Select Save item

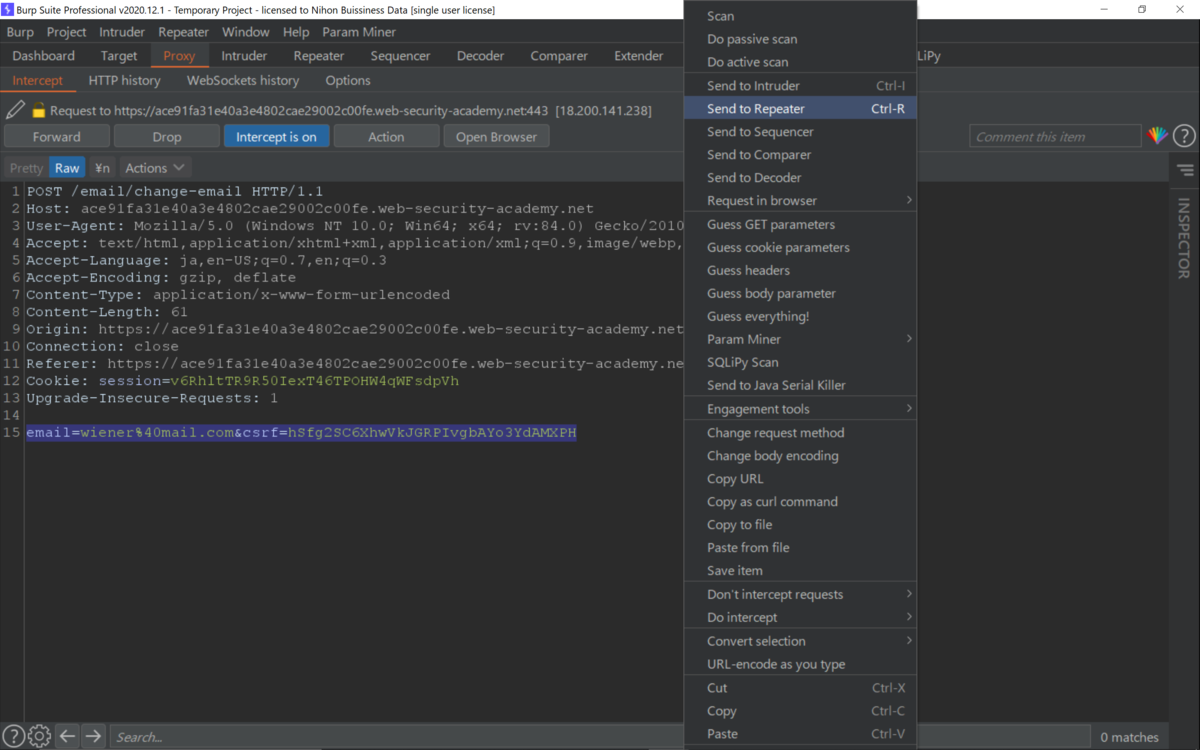[800, 570]
